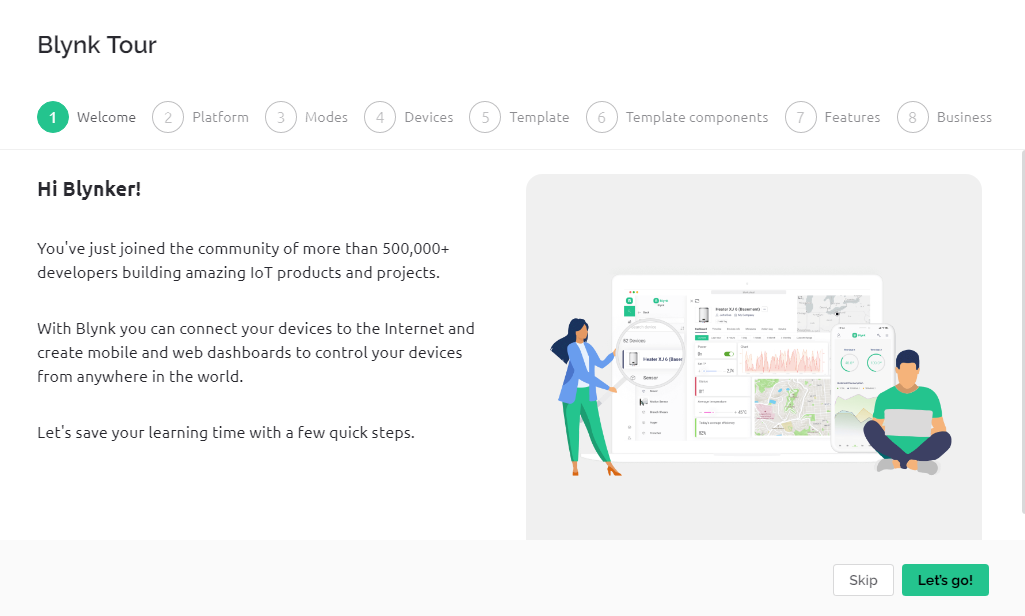Click the paragraph starting 'With Blynk you can'
1025x616 pixels.
tap(256, 352)
